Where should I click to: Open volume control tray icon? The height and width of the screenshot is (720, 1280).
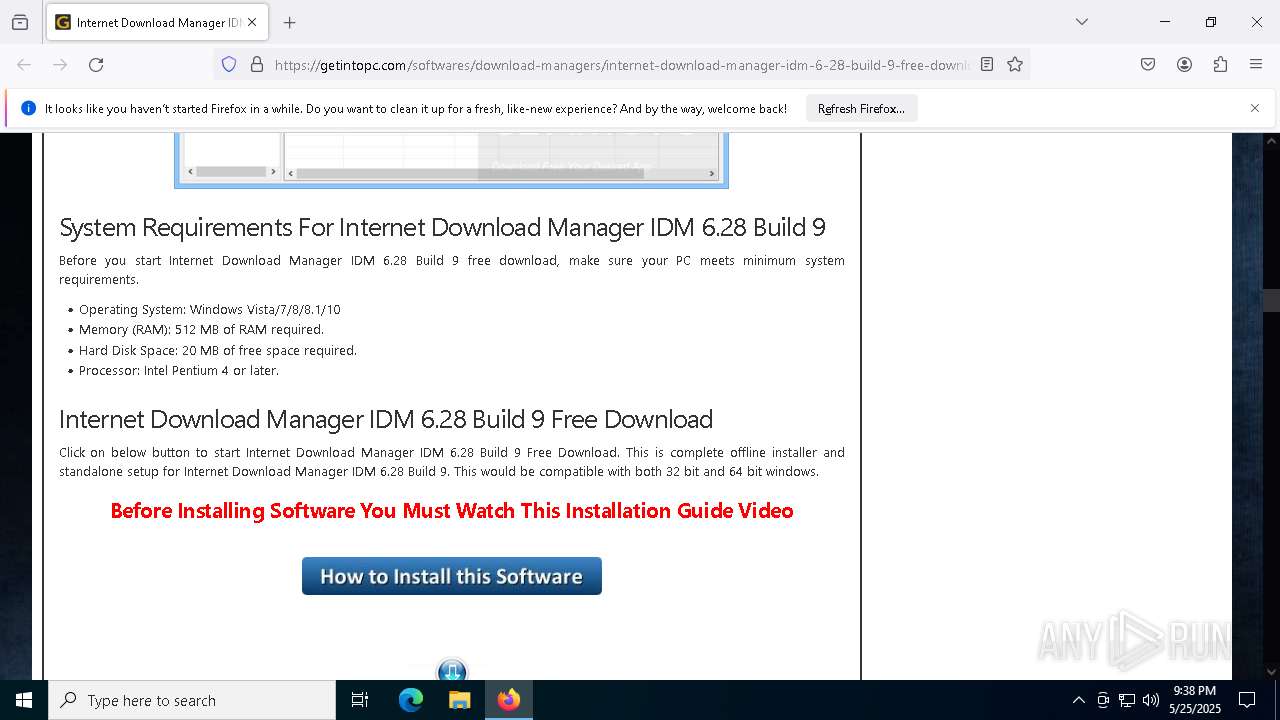tap(1151, 700)
